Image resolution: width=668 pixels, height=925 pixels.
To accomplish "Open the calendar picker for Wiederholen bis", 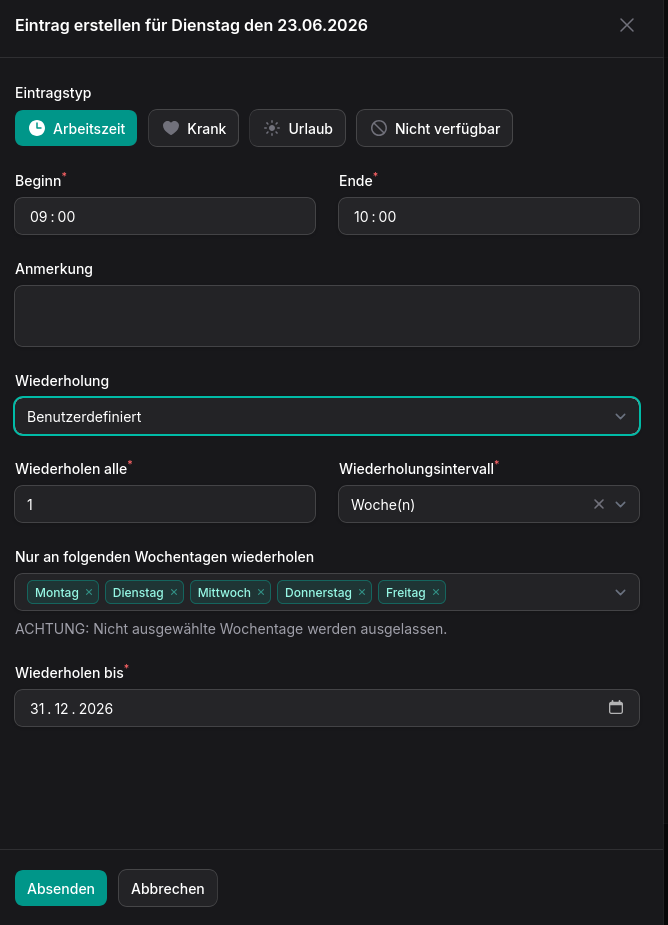I will coord(615,707).
